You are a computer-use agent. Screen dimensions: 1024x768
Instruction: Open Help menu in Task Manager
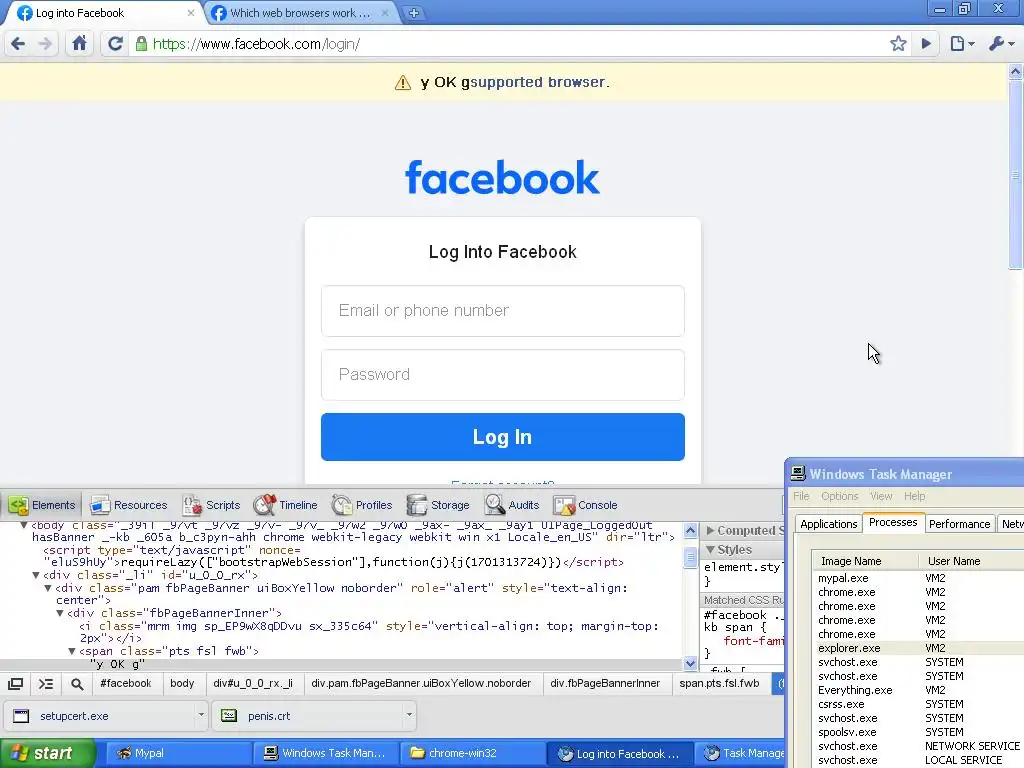pyautogui.click(x=914, y=496)
